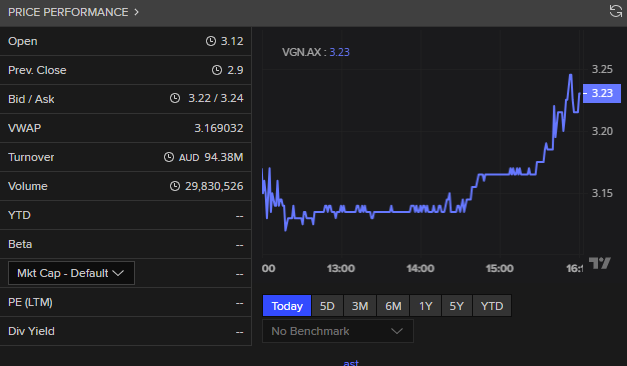Click the PRICE PERFORMANCE title link
Viewport: 627px width, 366px height.
pyautogui.click(x=68, y=12)
